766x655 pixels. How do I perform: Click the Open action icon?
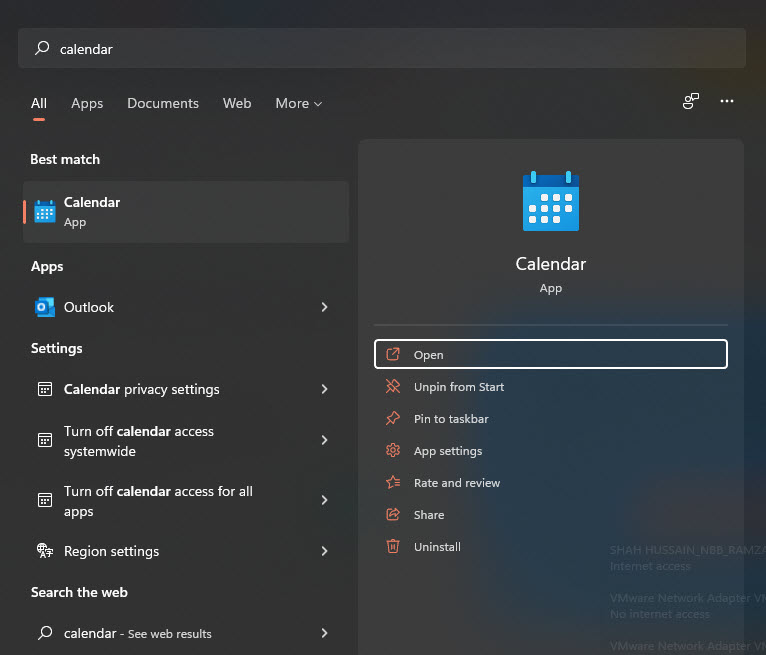[393, 354]
